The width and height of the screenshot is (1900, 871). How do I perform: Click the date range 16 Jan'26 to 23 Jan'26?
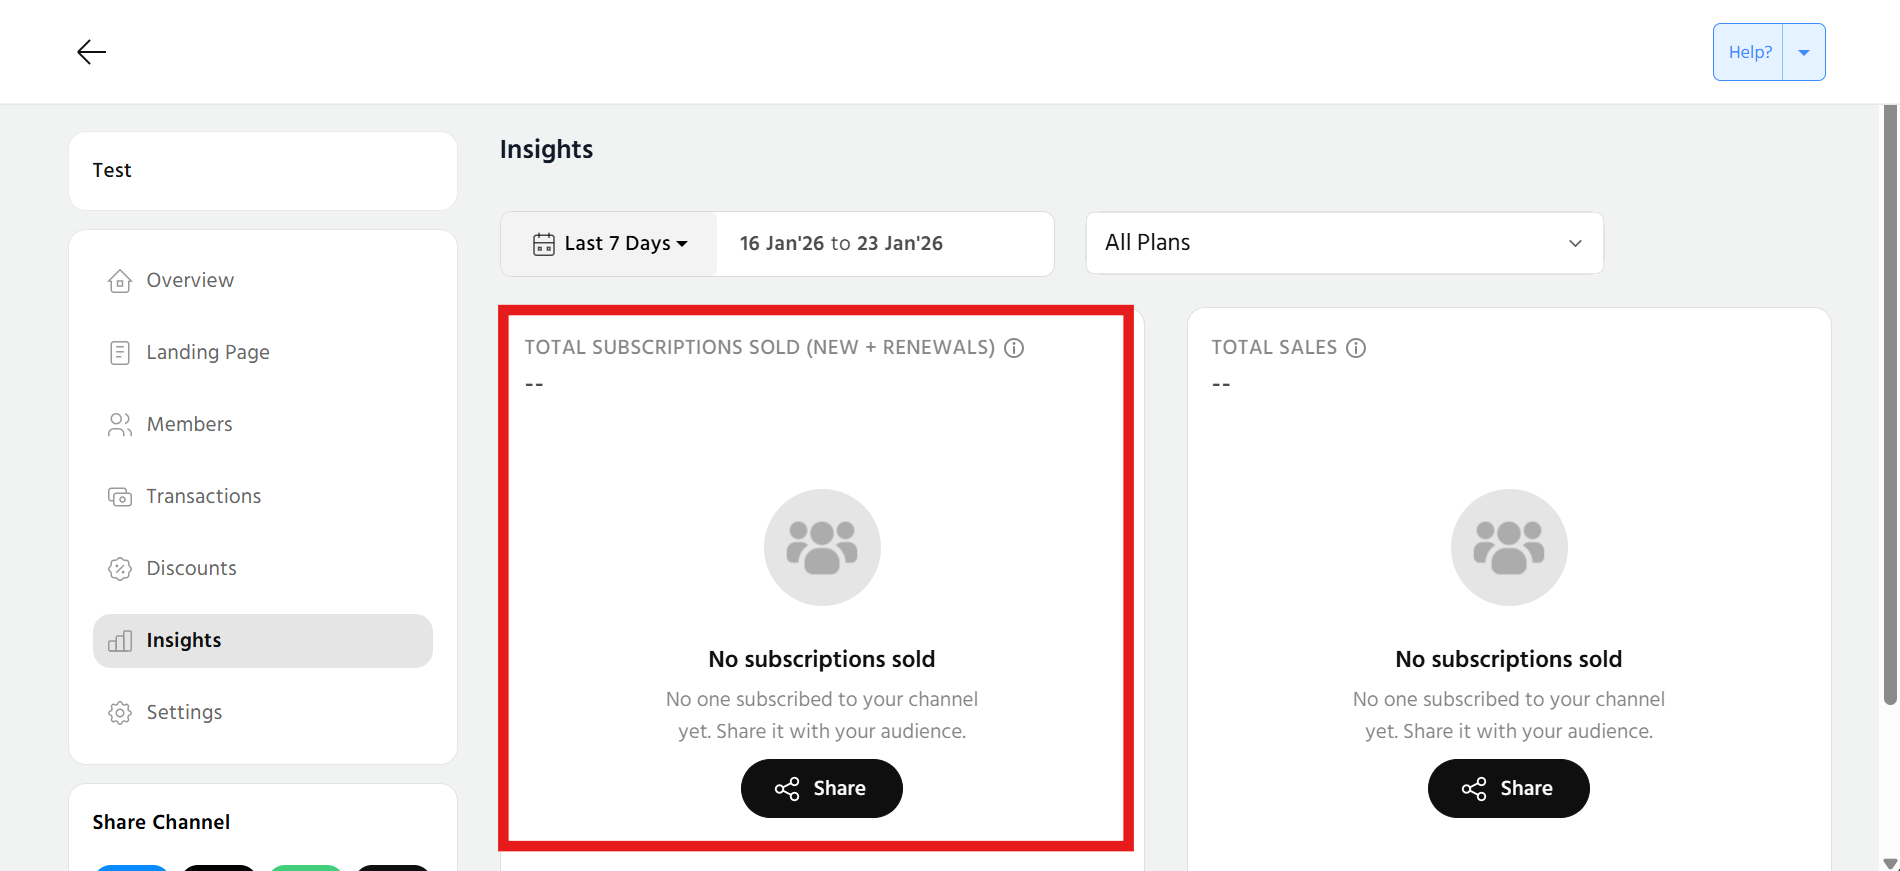tap(841, 244)
